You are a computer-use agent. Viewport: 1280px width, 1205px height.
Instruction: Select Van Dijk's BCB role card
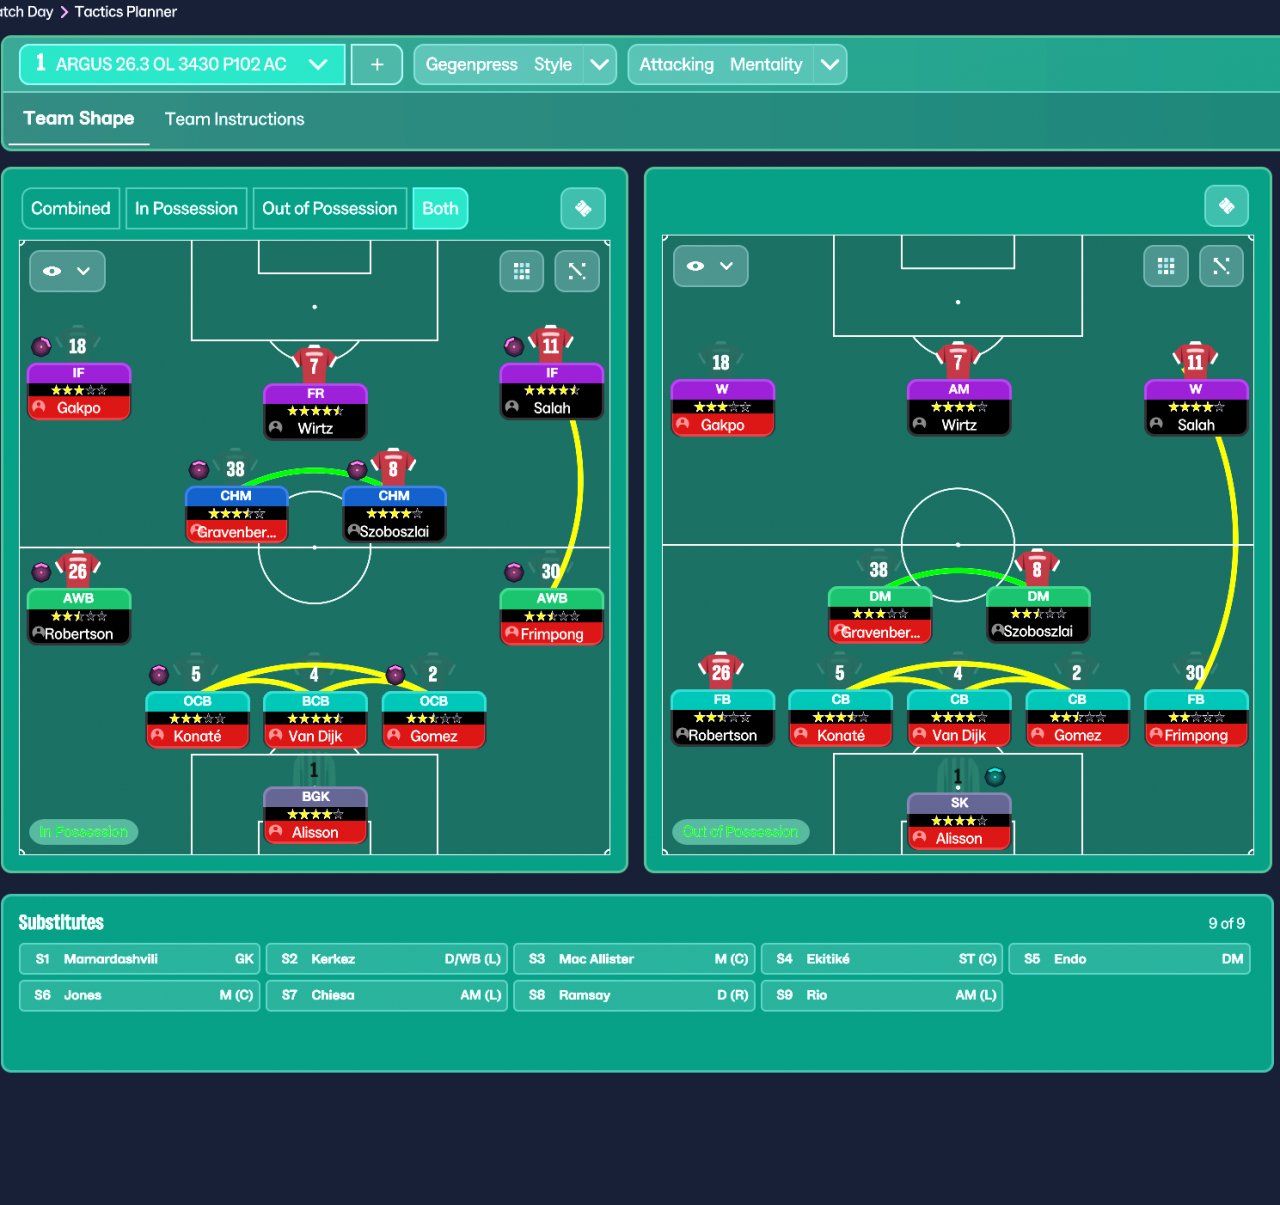click(315, 720)
